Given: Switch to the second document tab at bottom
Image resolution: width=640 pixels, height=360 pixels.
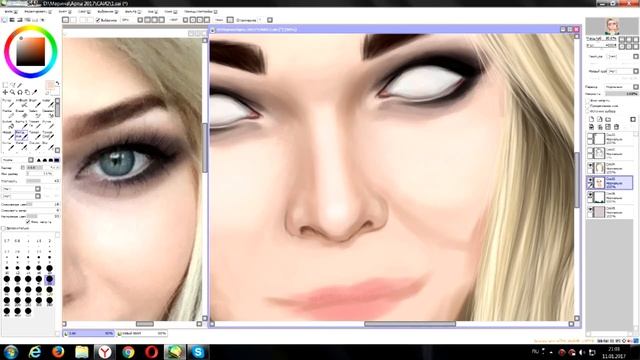Looking at the screenshot, I should (x=142, y=333).
